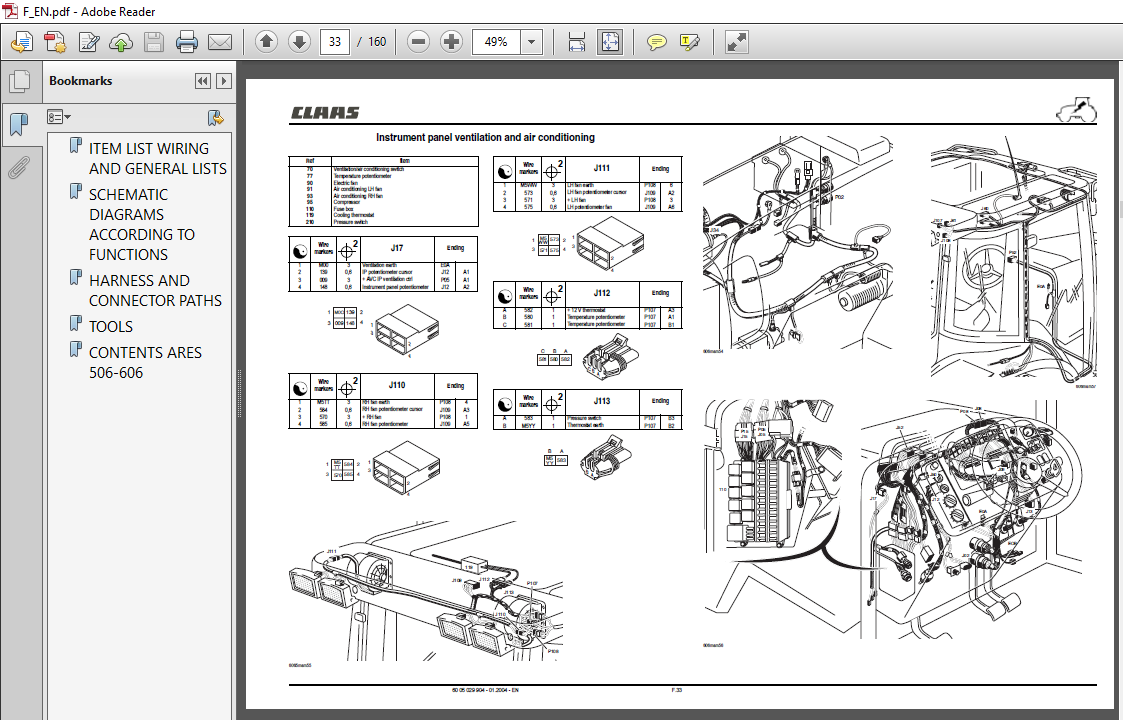Zoom in with the plus button

pos(451,42)
